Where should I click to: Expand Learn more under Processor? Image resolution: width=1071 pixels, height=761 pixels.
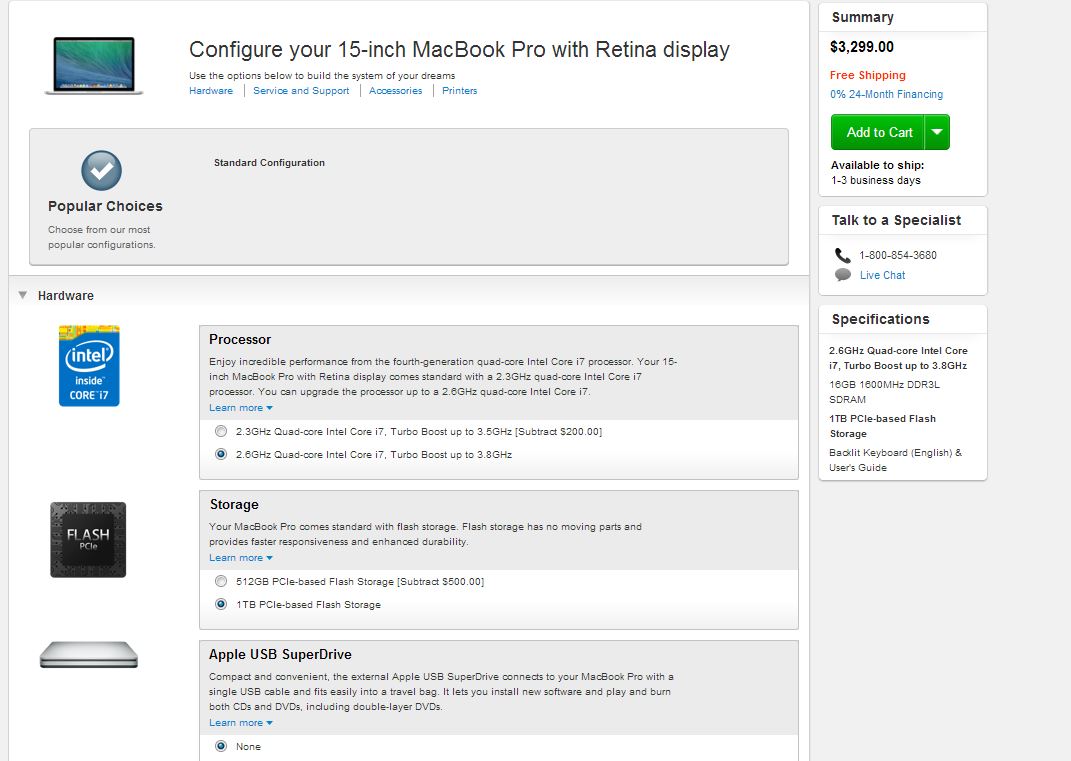[x=240, y=408]
